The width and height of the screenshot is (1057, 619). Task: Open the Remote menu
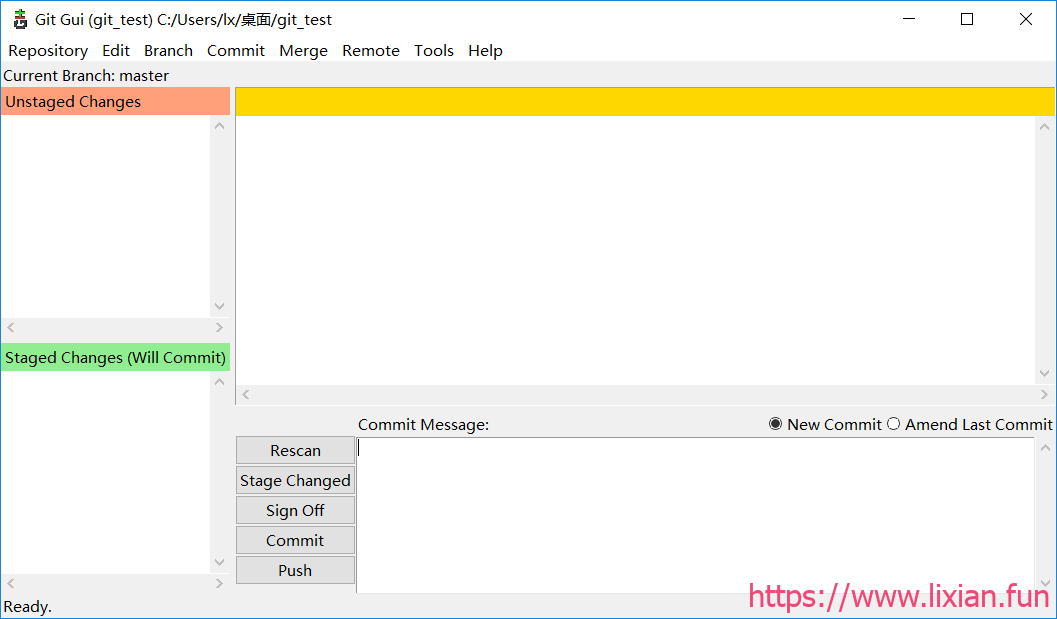point(371,51)
